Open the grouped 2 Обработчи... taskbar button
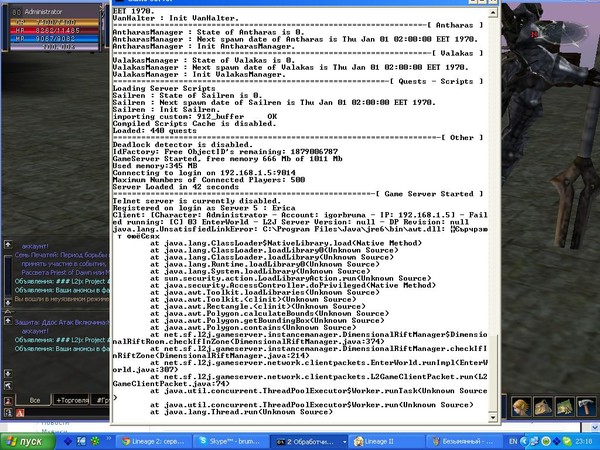This screenshot has height=450, width=600. 309,442
